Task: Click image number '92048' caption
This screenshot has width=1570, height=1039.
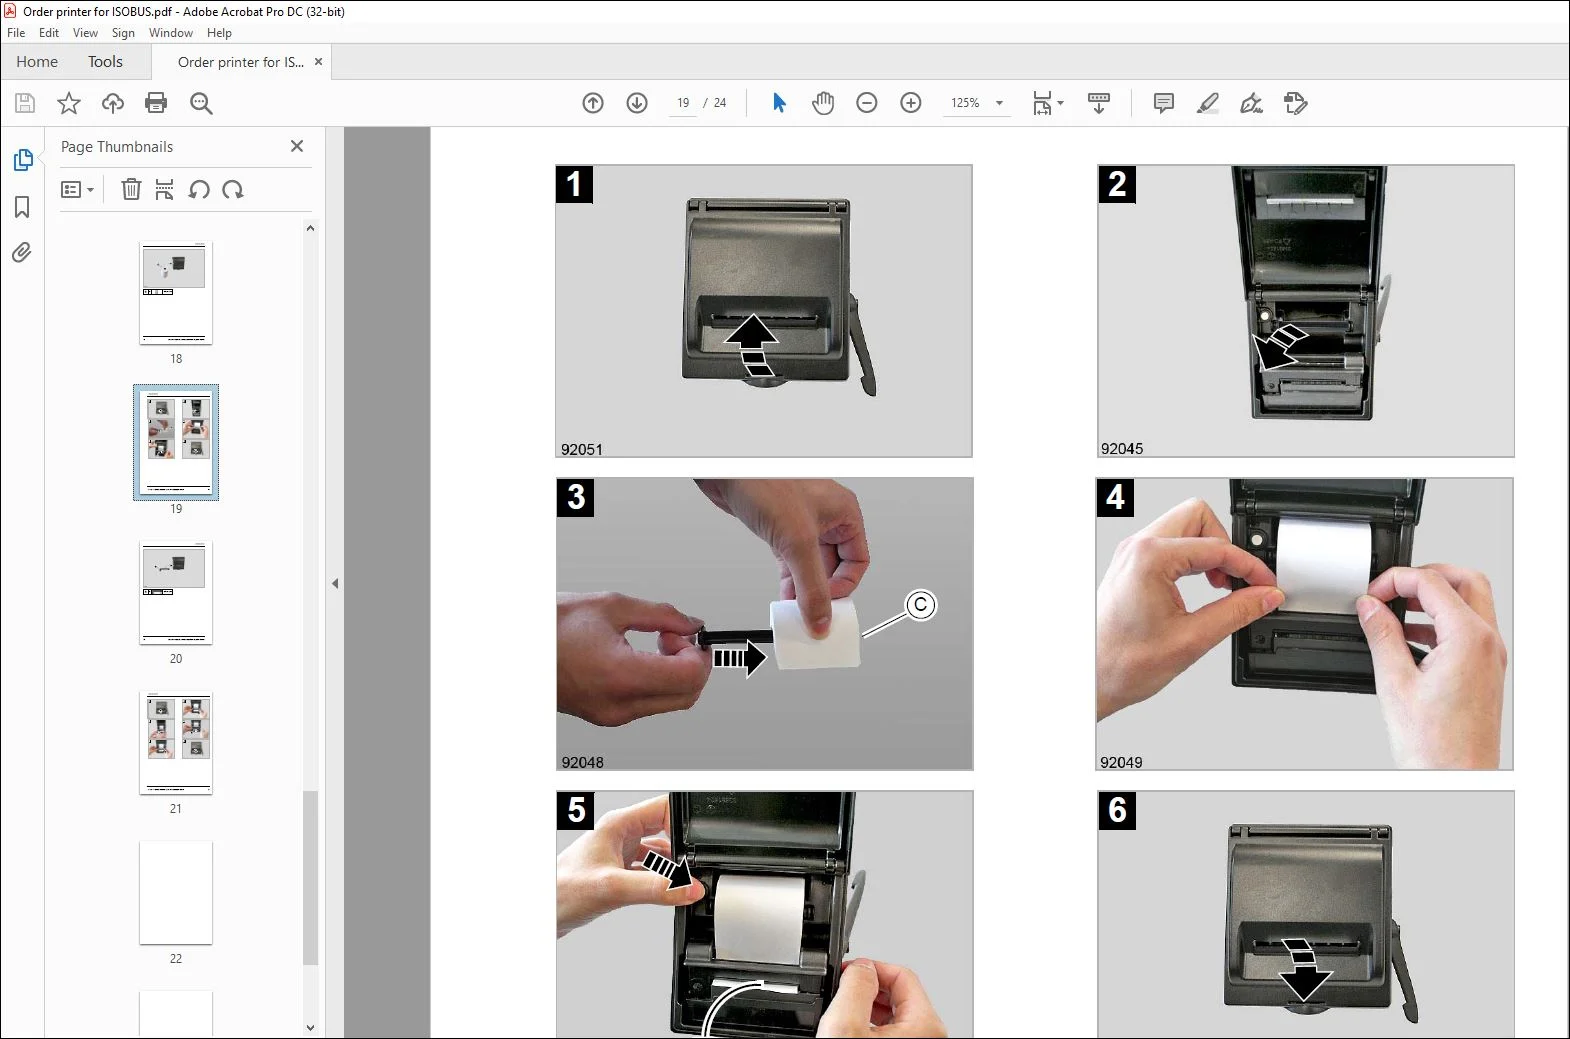Action: coord(582,762)
